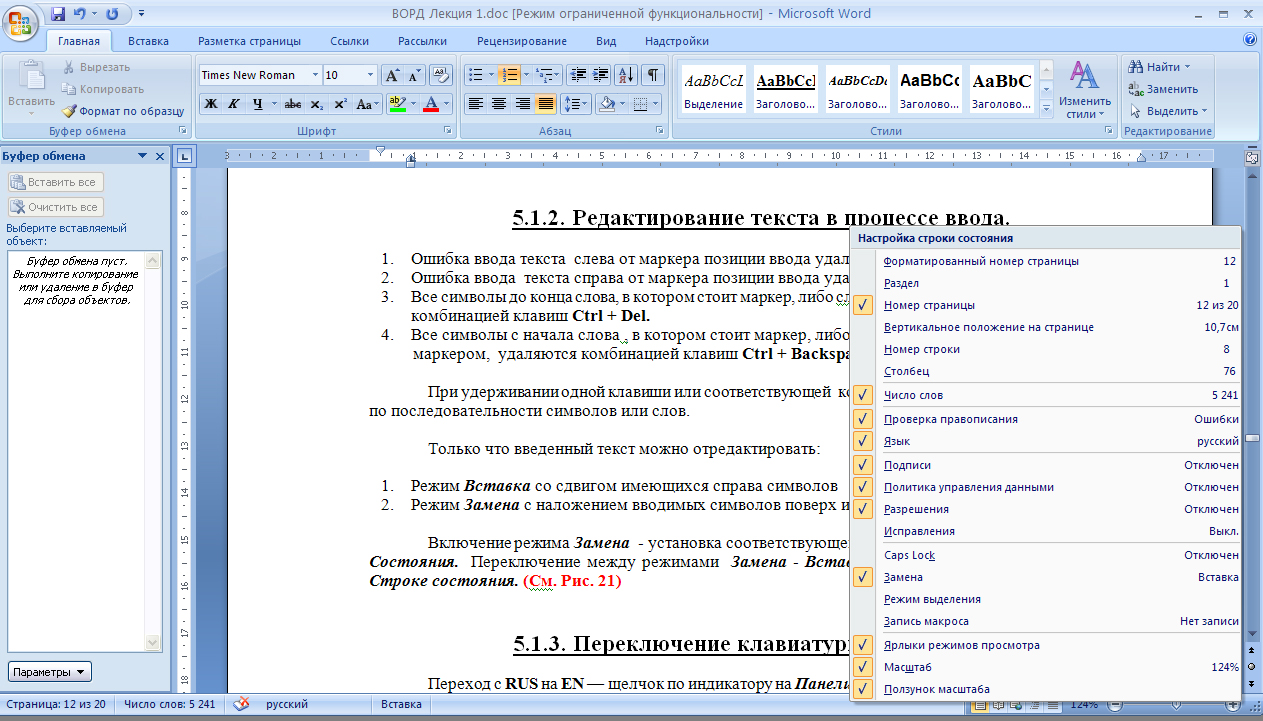Viewport: 1263px width, 721px height.
Task: Click the font color red swatch
Action: click(432, 103)
